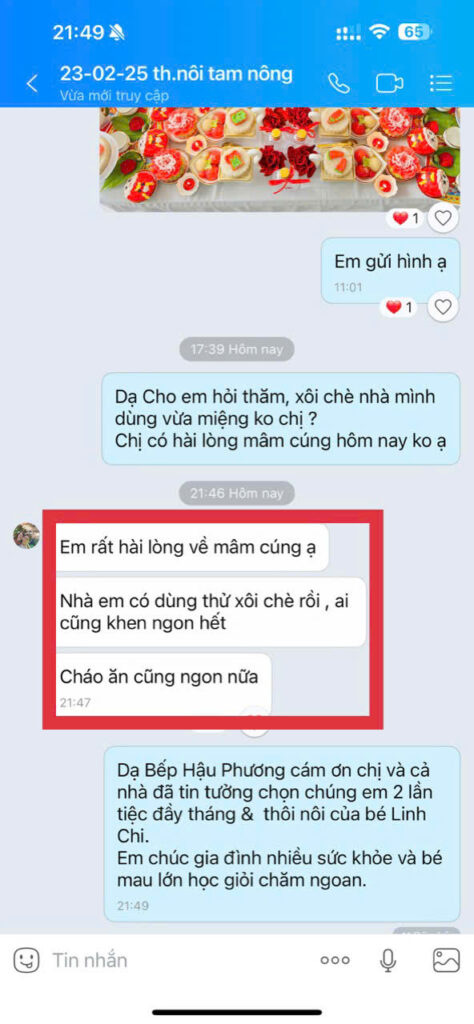Tap the microphone to record voice message
474x1024 pixels.
pos(388,960)
